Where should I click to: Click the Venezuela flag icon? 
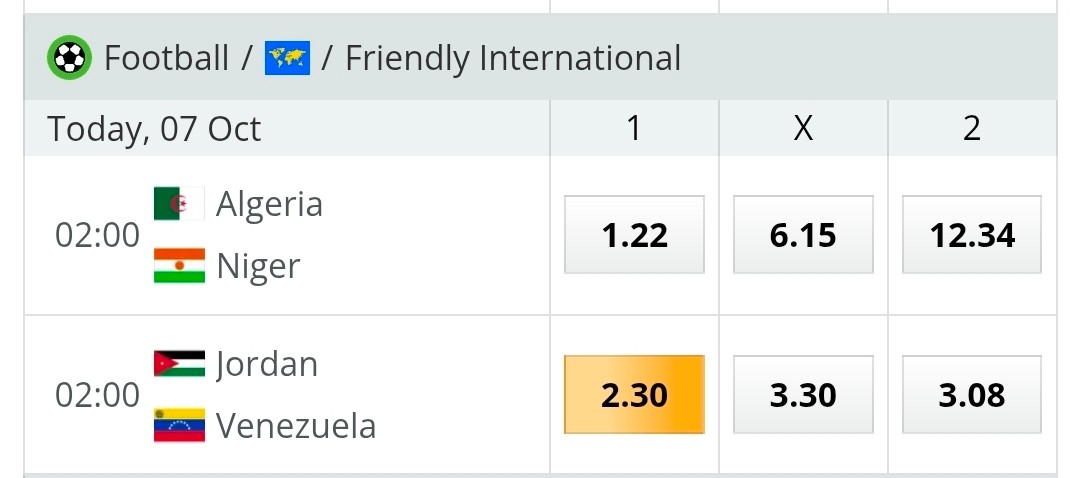click(179, 425)
